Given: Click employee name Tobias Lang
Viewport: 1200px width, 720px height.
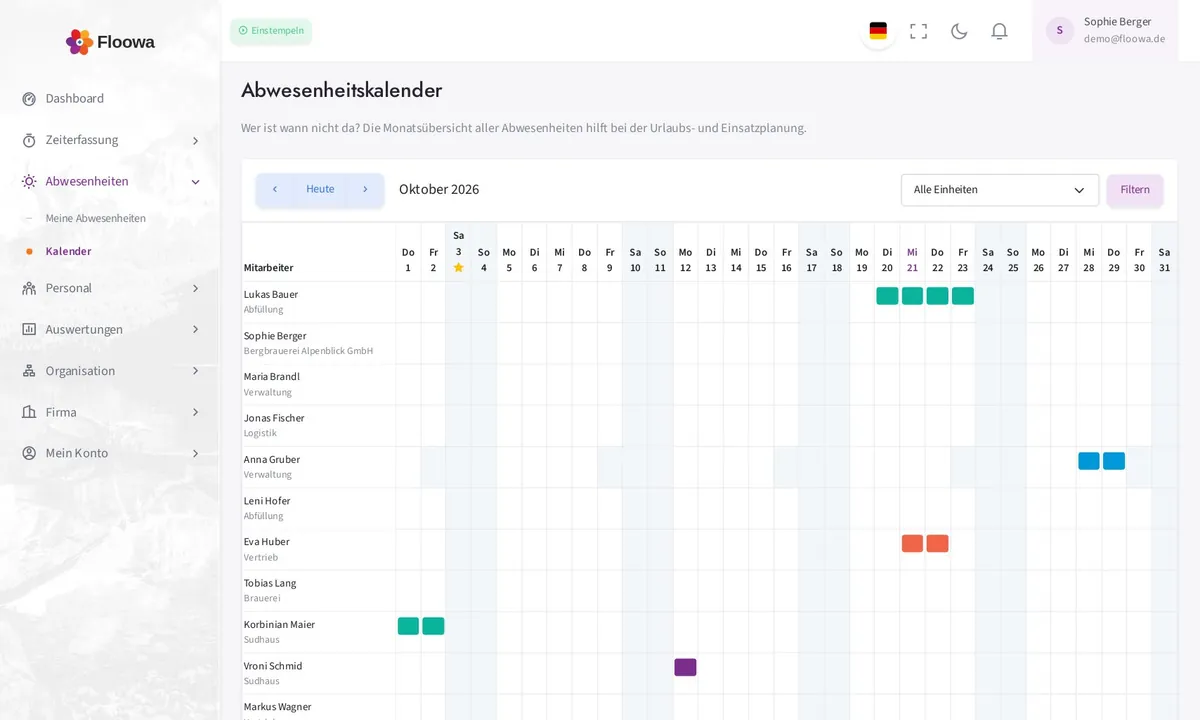Looking at the screenshot, I should (x=270, y=583).
